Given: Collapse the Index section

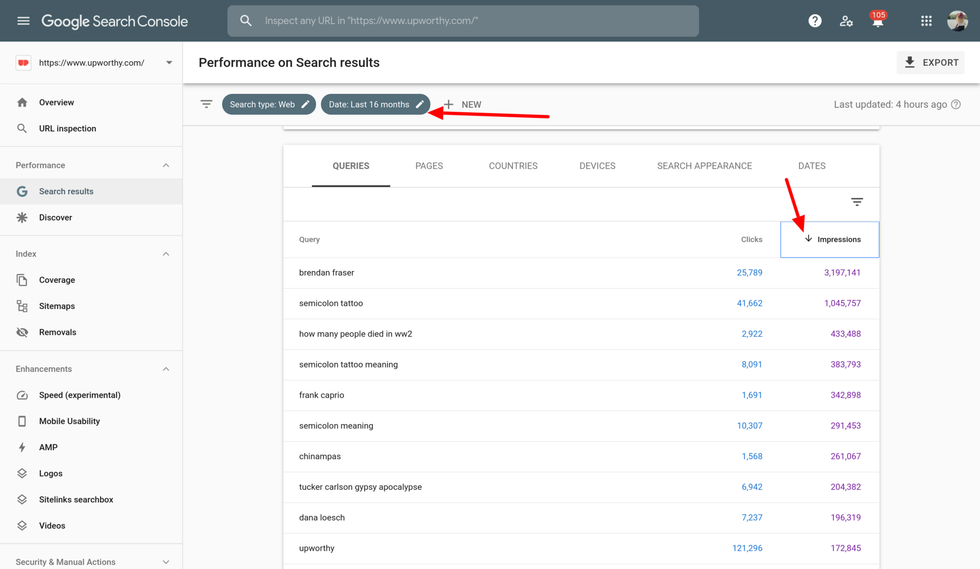Looking at the screenshot, I should click(166, 254).
